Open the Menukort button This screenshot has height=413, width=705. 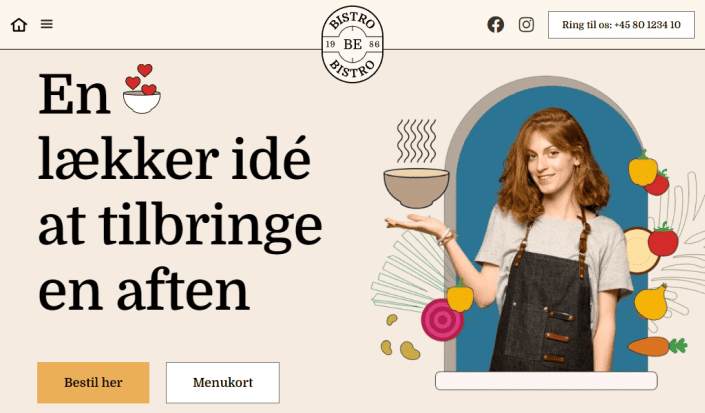(x=223, y=382)
